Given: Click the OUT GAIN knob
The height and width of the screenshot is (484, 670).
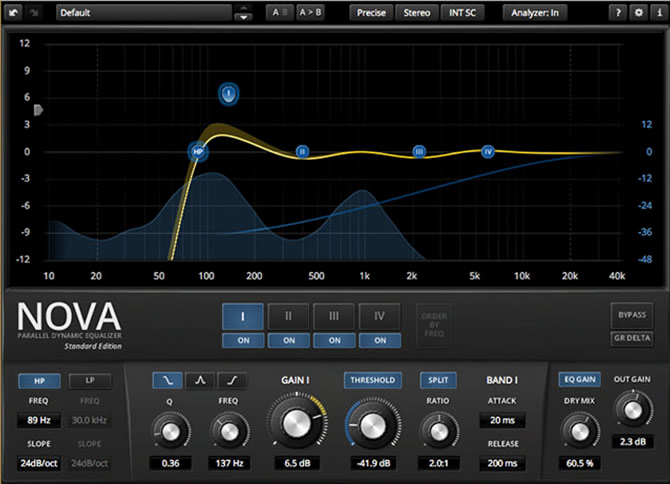Looking at the screenshot, I should pyautogui.click(x=633, y=411).
